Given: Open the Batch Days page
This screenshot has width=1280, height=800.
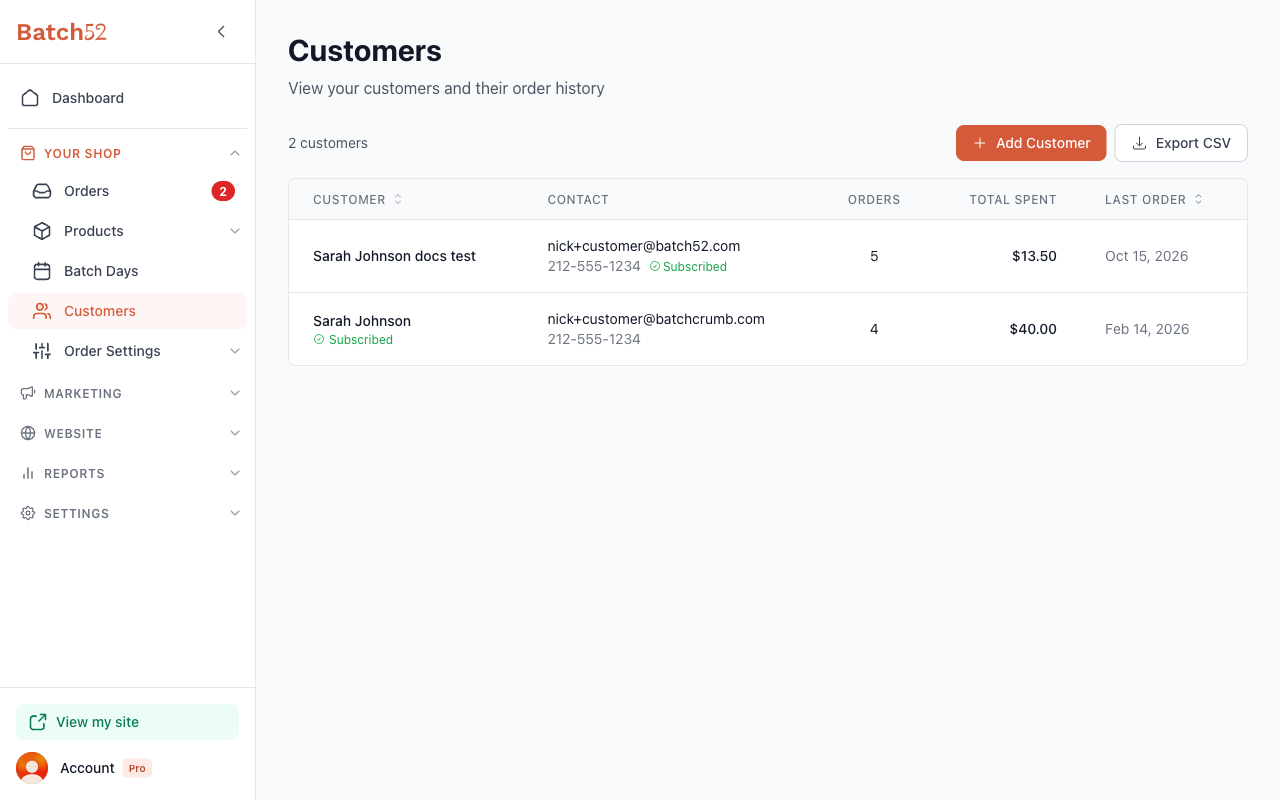Looking at the screenshot, I should click(x=127, y=271).
